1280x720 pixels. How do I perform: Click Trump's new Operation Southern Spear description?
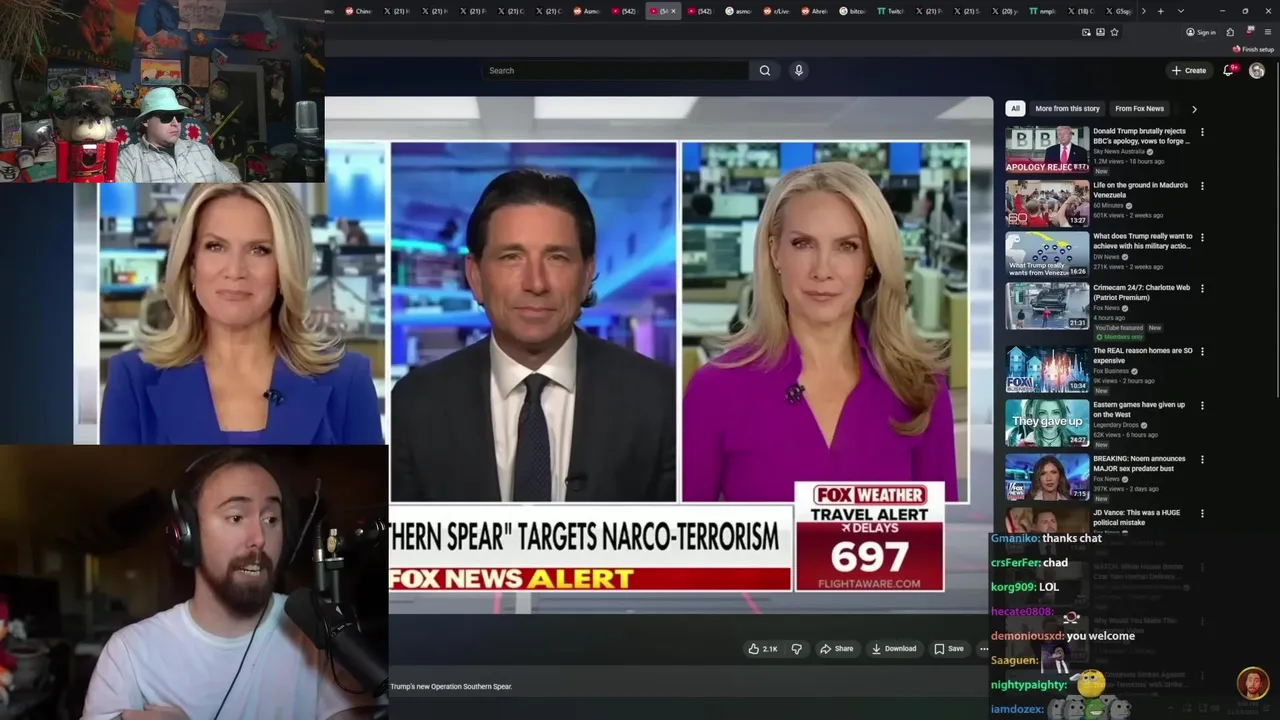451,687
